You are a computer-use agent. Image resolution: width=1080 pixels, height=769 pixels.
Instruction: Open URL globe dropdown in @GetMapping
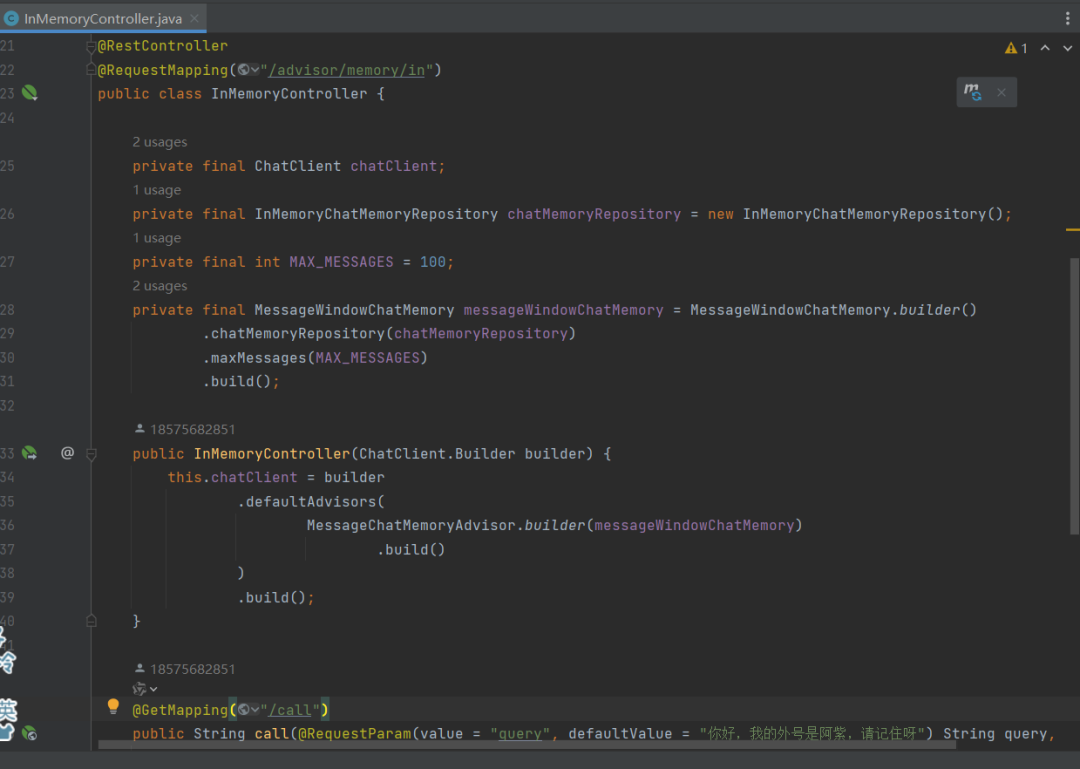coord(248,710)
